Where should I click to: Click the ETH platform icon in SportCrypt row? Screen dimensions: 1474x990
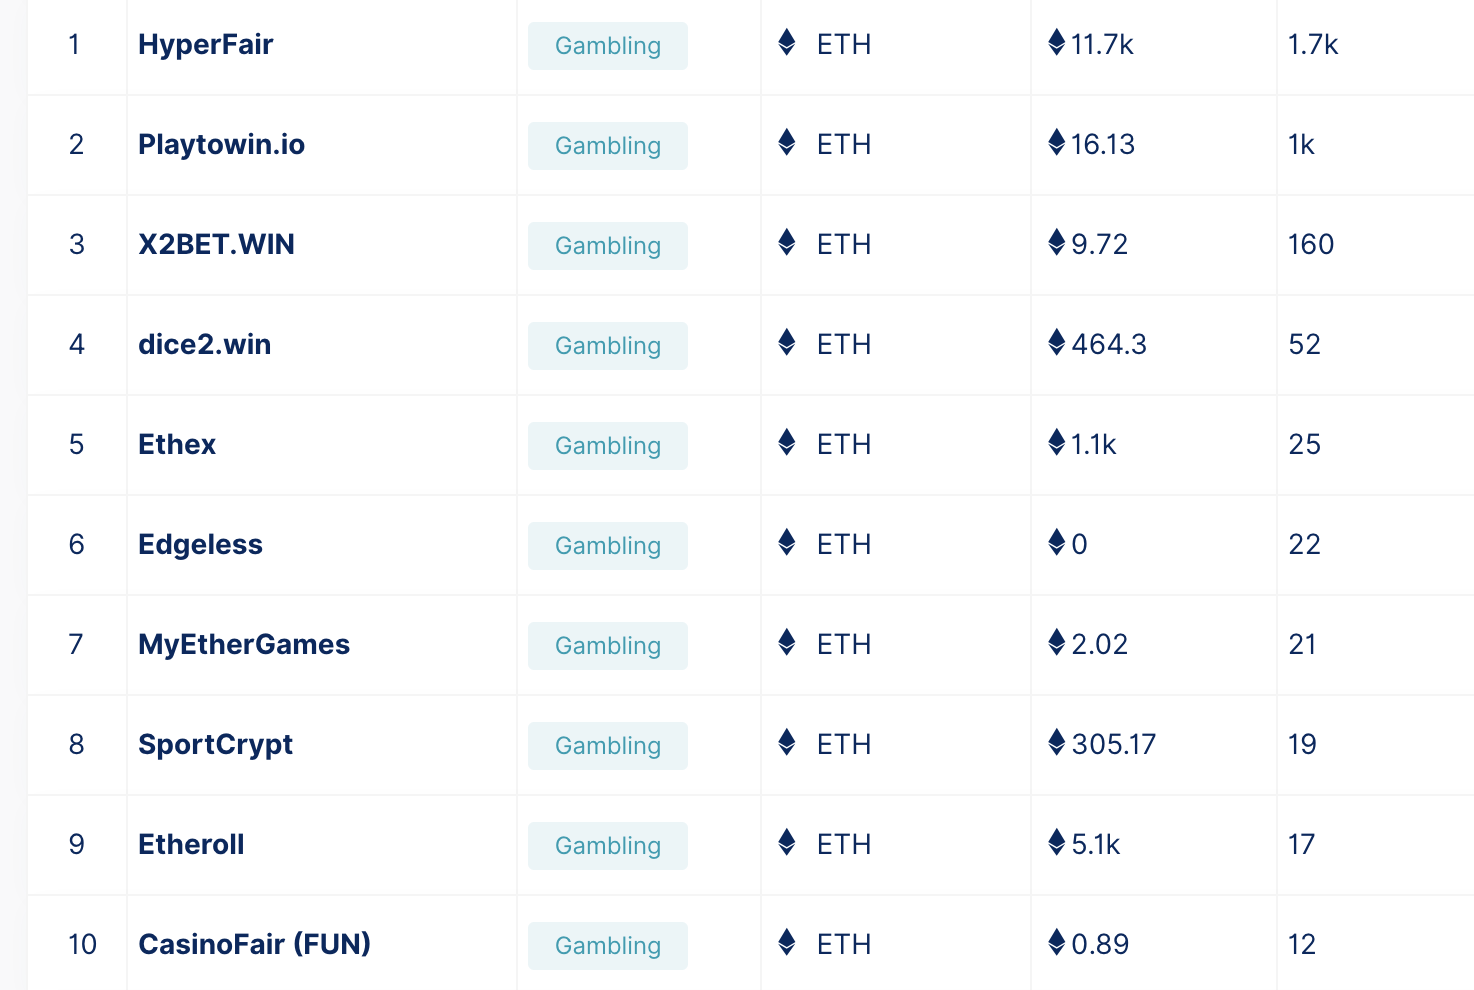click(787, 742)
